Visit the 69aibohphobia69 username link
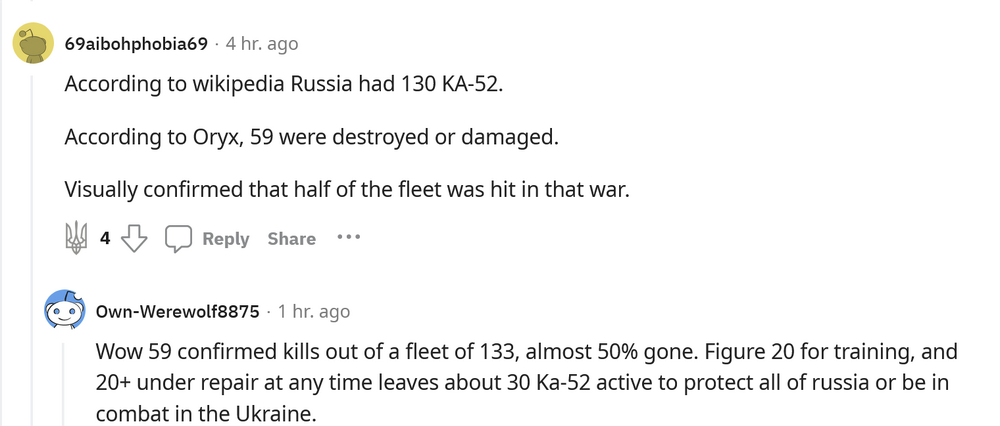 click(x=136, y=44)
